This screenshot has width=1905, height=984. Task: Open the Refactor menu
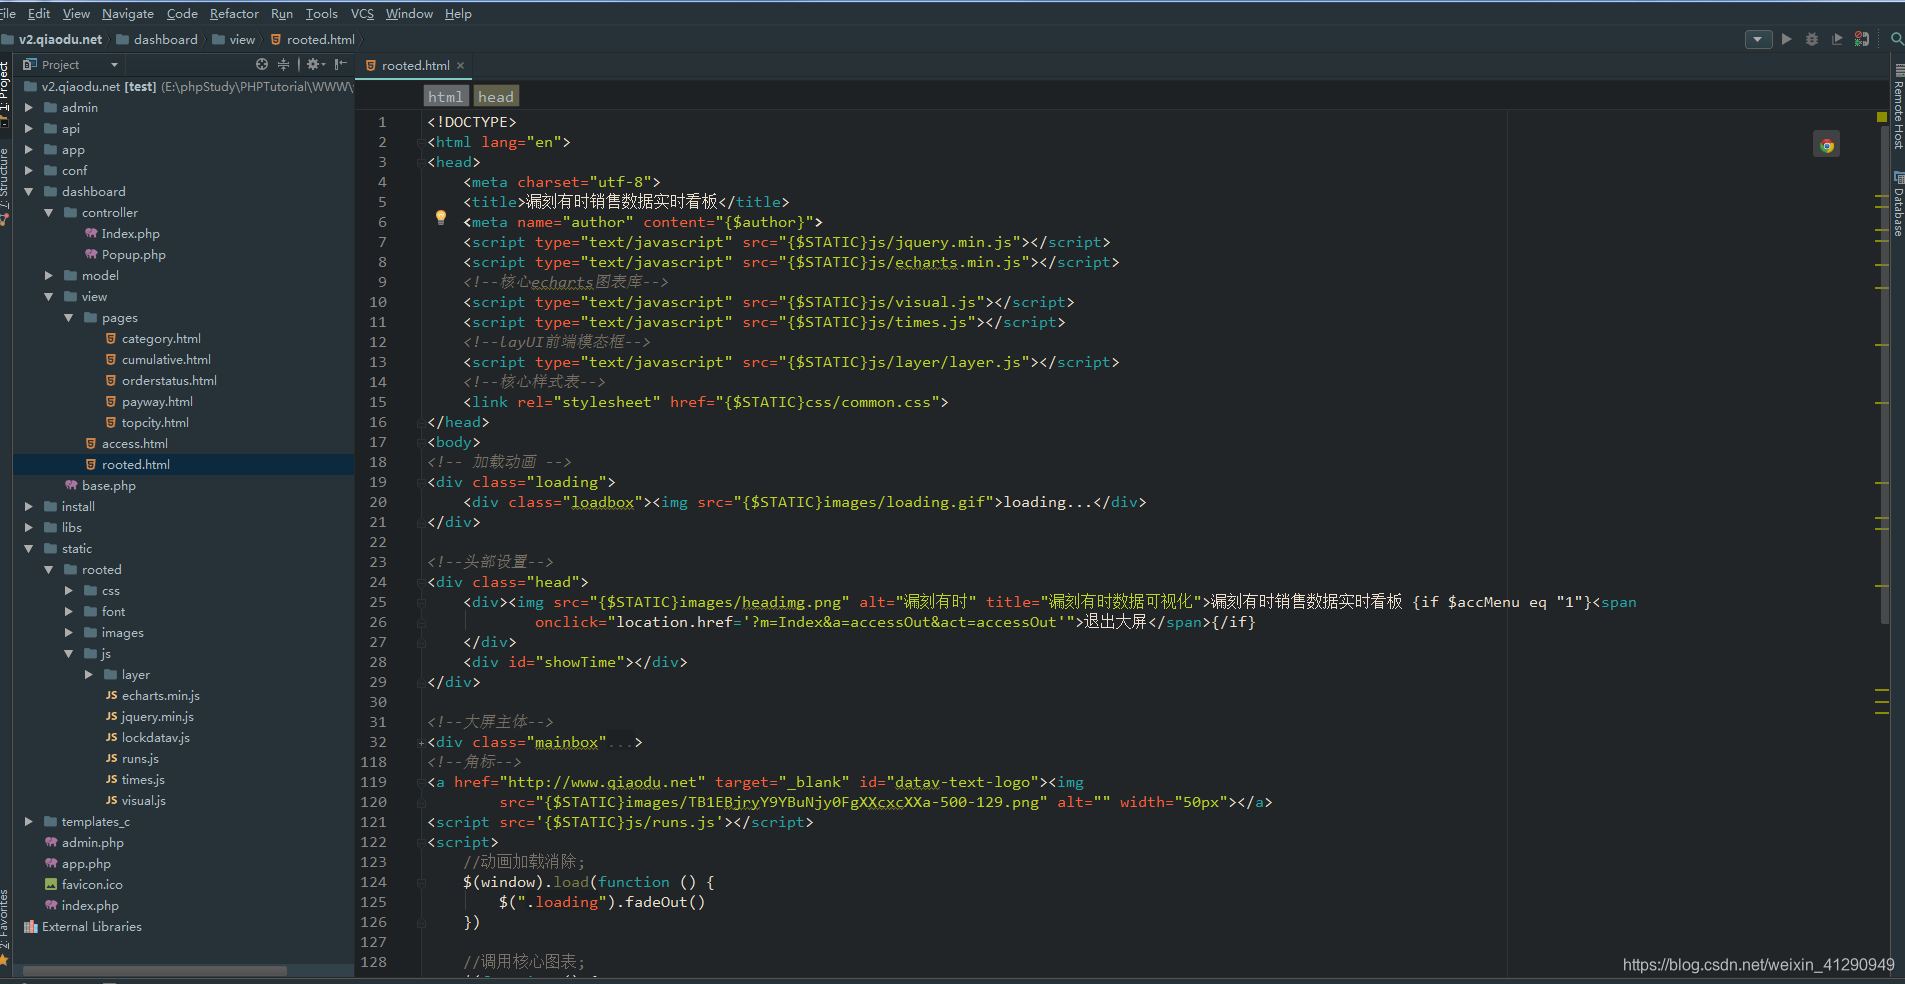(234, 13)
